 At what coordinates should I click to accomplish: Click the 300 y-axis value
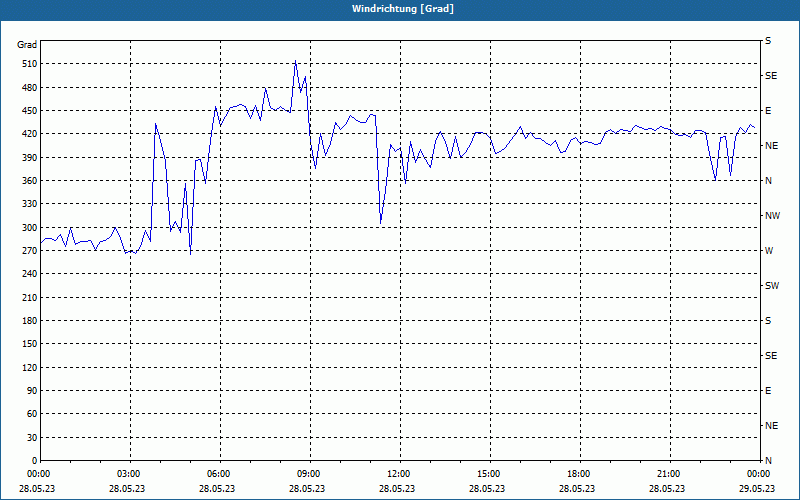(x=29, y=228)
